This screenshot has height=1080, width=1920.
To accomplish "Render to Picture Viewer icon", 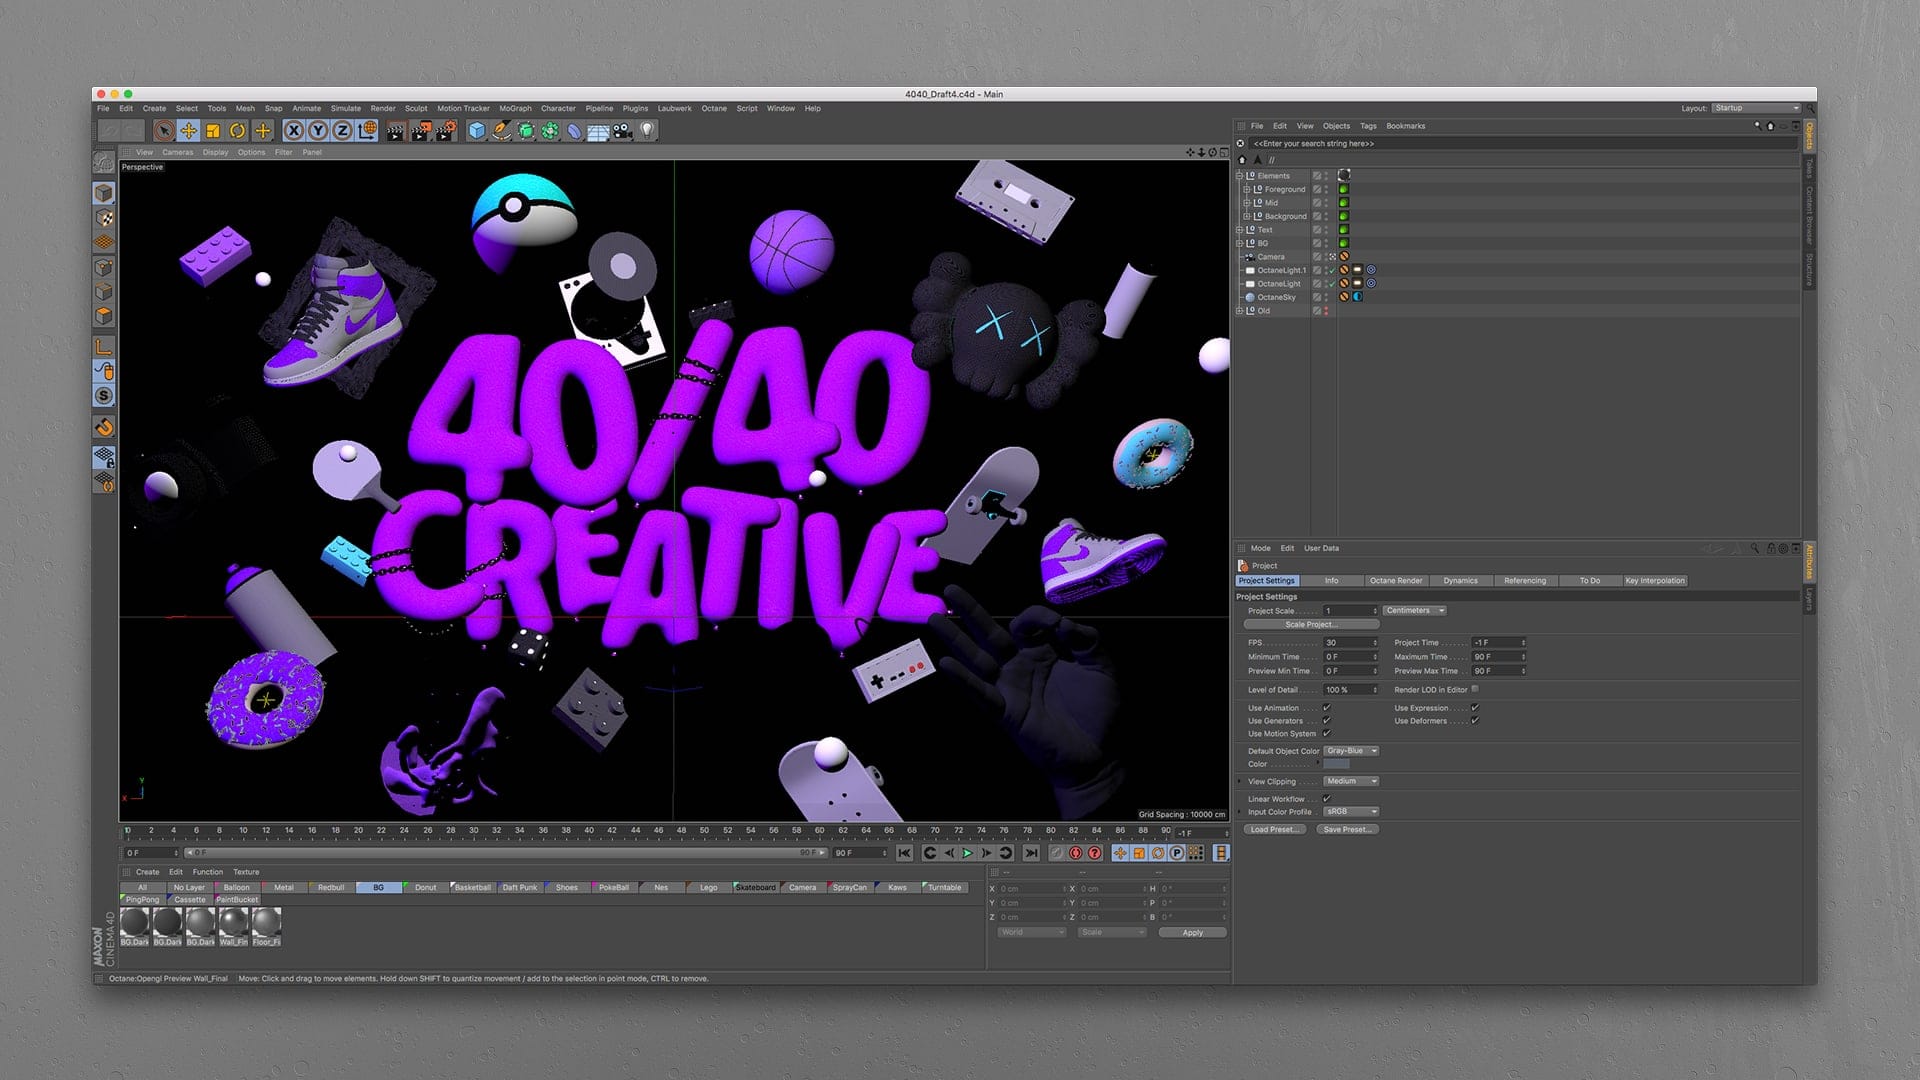I will (x=421, y=130).
